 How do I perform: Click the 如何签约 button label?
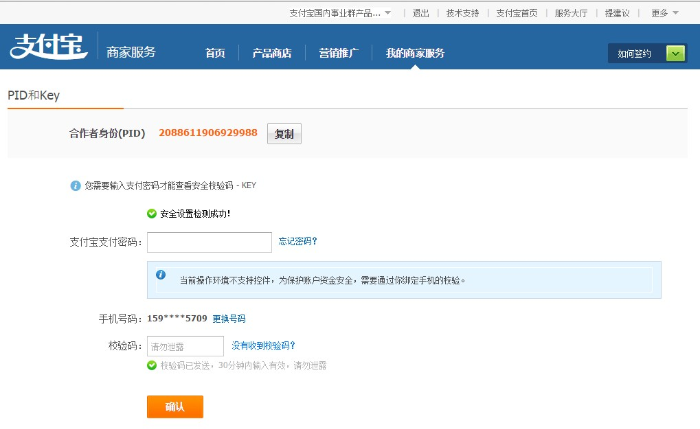coord(634,54)
